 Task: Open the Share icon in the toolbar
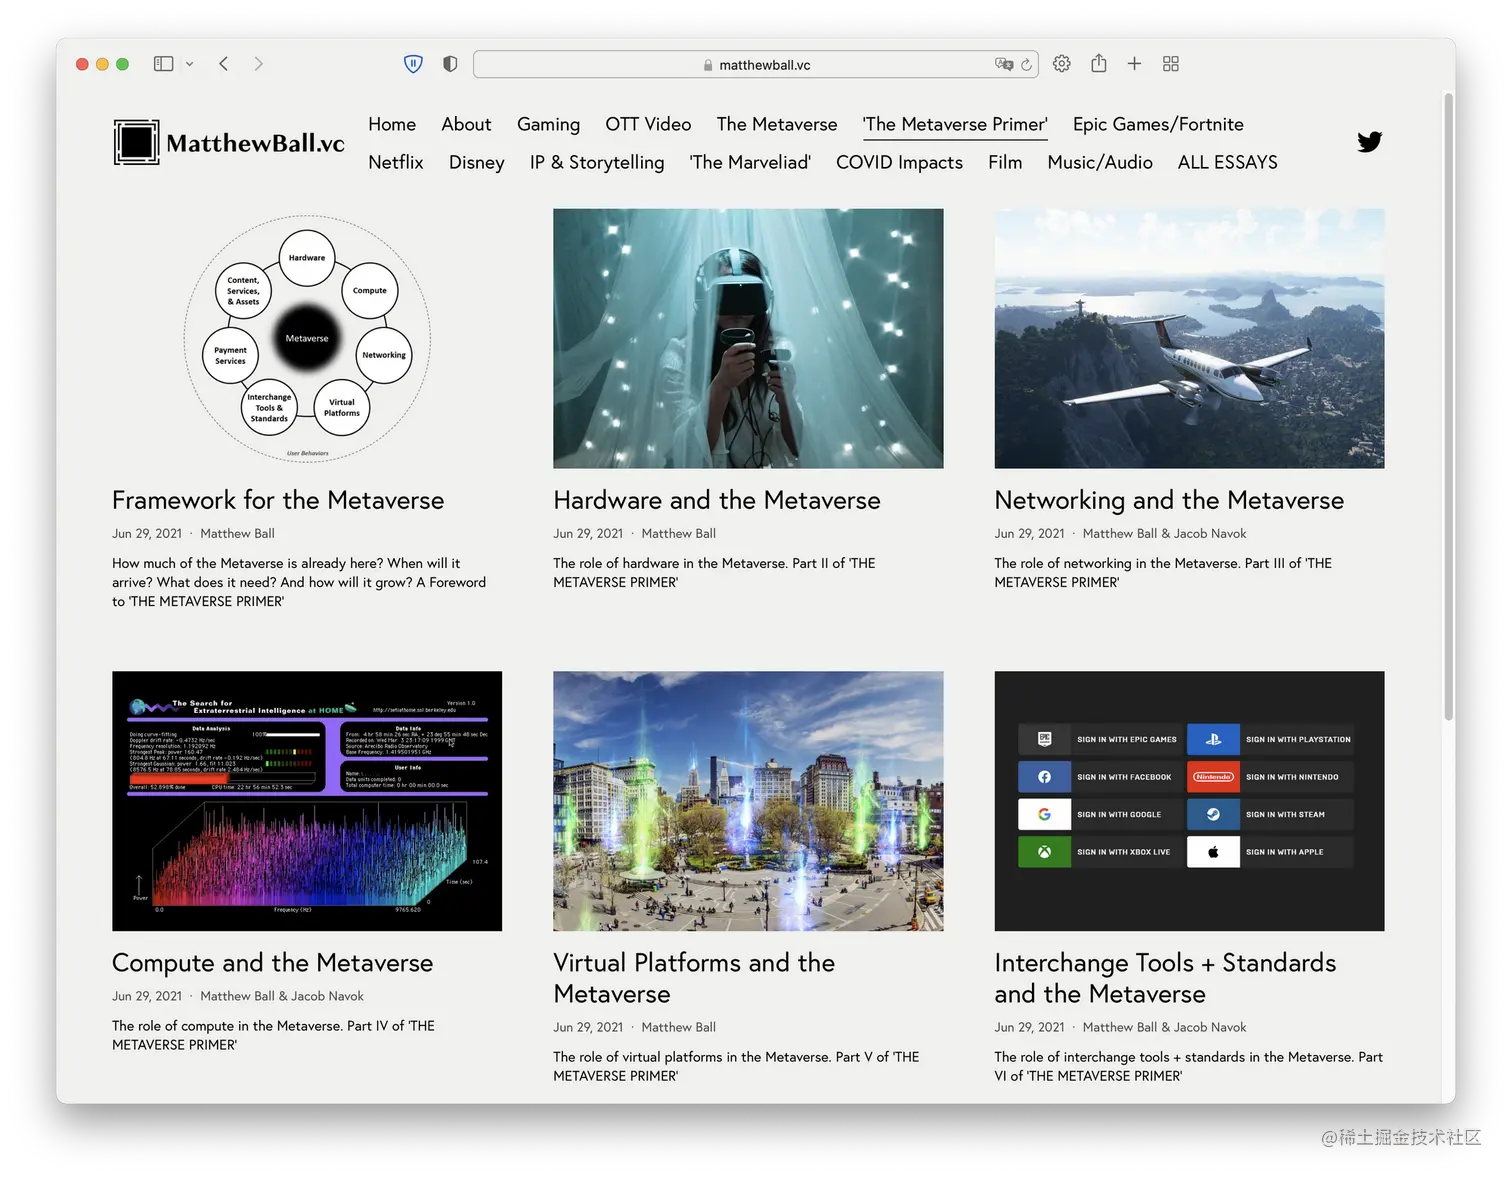1099,63
